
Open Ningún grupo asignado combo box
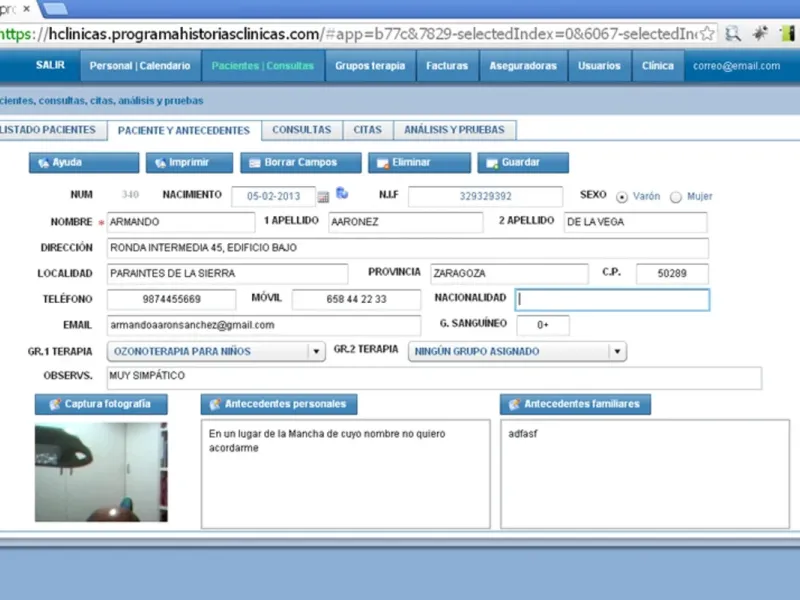coord(517,352)
